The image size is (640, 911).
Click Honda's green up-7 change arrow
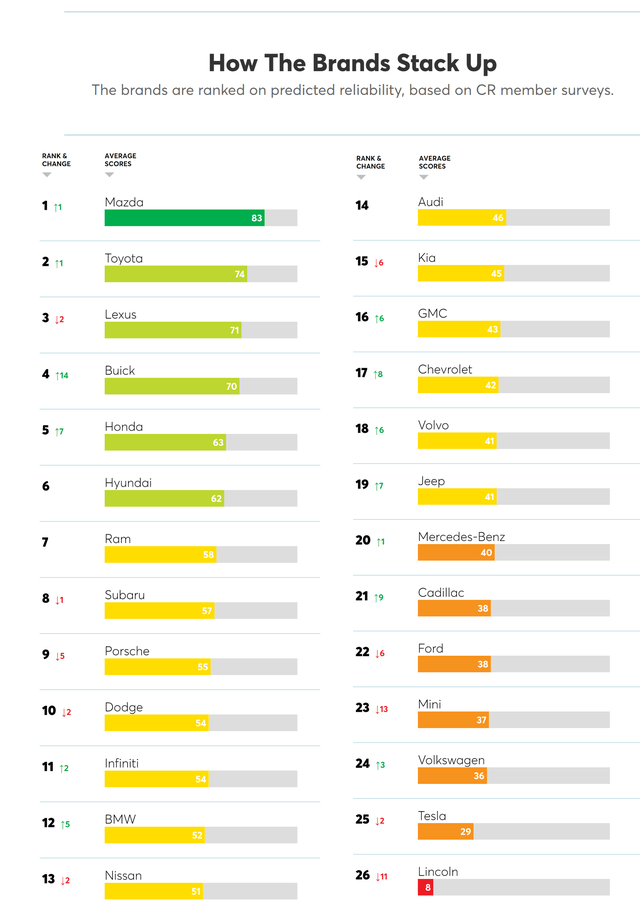[x=56, y=431]
